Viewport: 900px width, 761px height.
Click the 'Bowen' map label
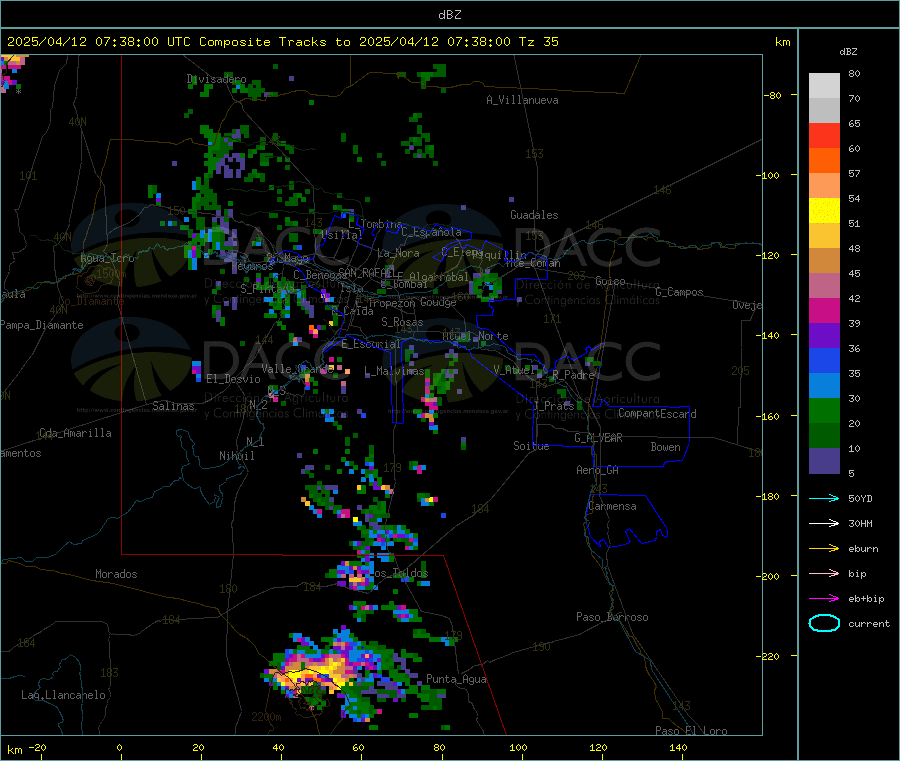(x=665, y=447)
